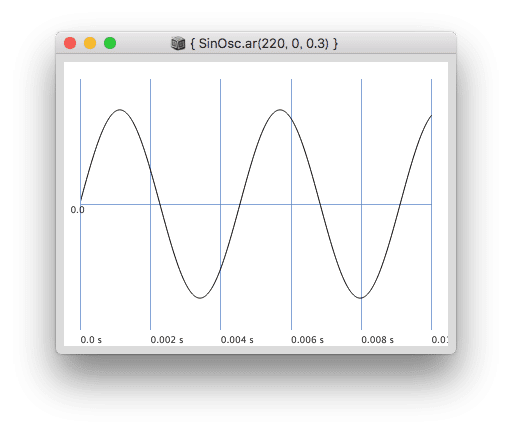Click the 0.0 amplitude label
Image resolution: width=512 pixels, height=434 pixels.
click(x=77, y=210)
